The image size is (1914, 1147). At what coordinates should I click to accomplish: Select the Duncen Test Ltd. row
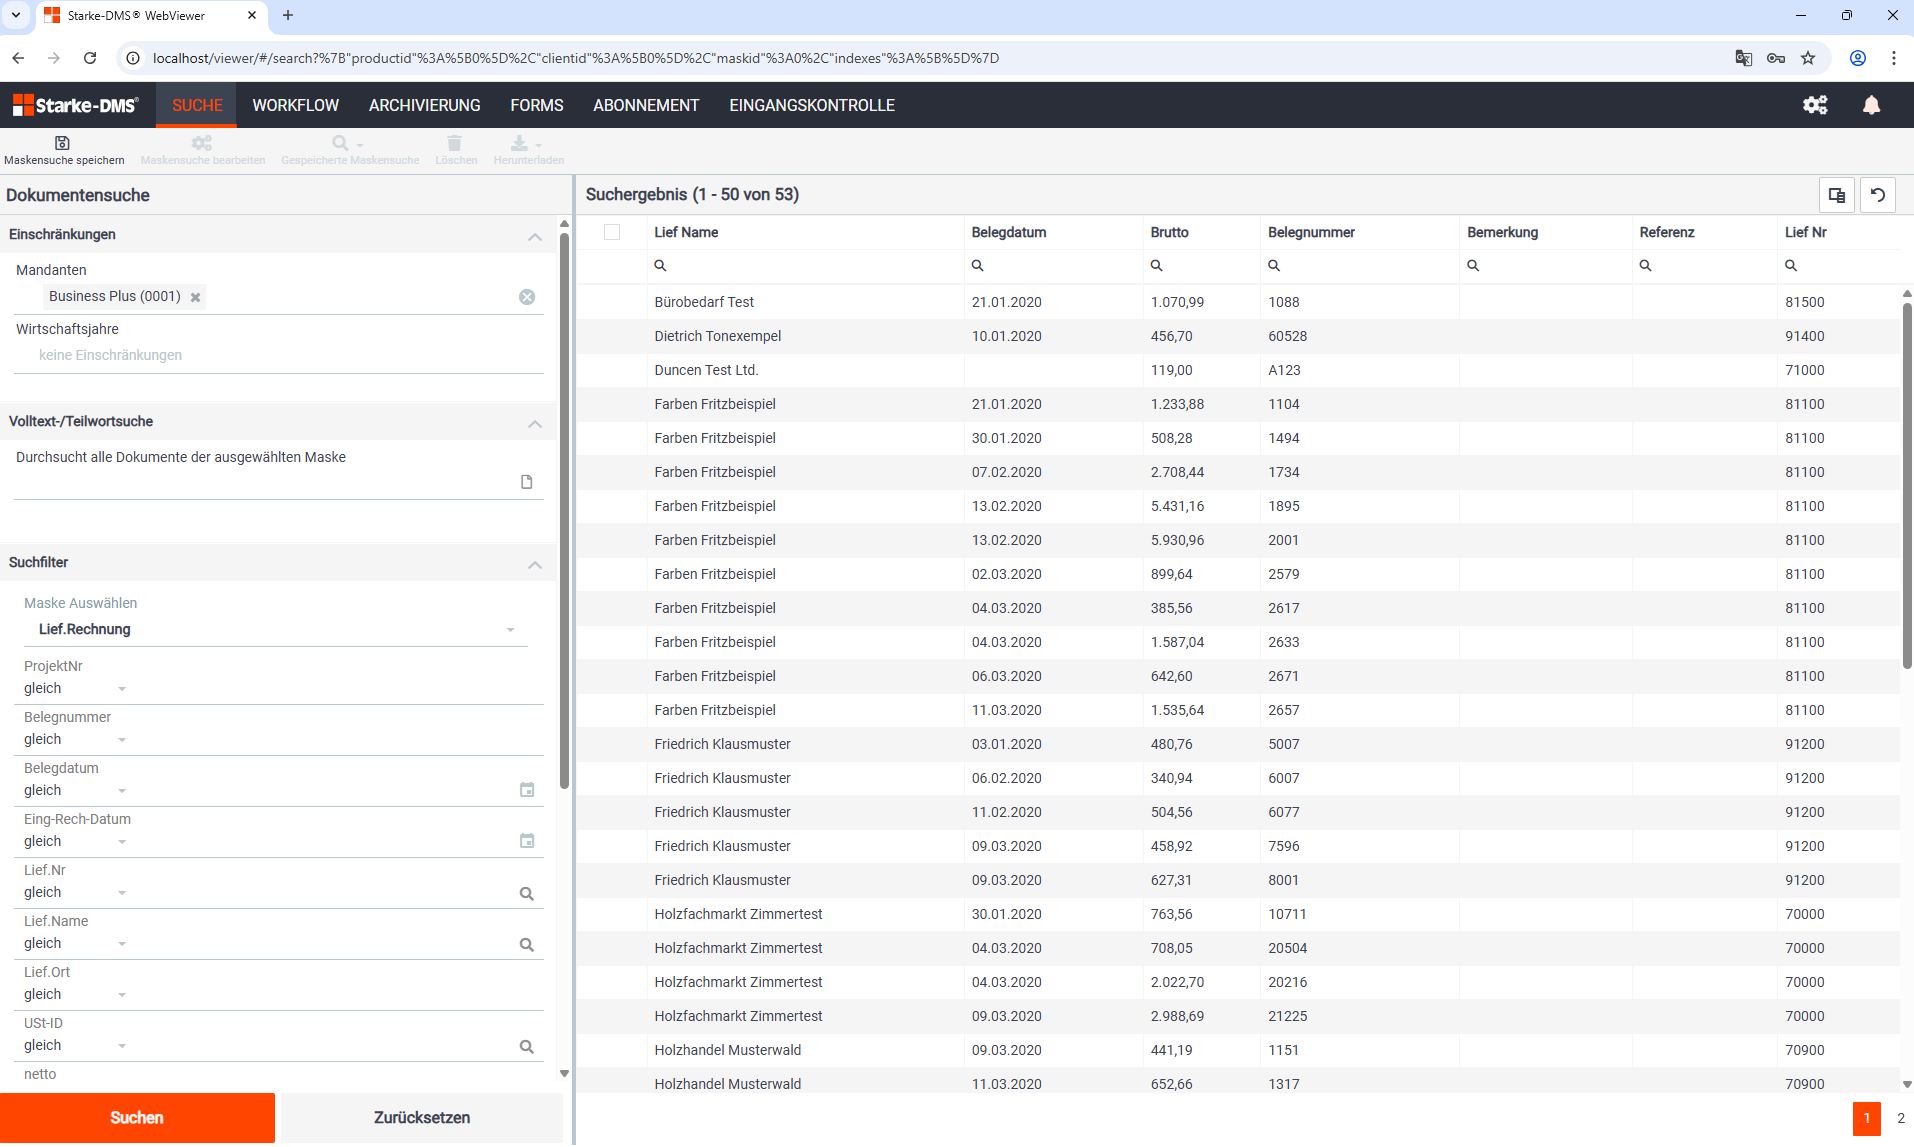point(1238,370)
